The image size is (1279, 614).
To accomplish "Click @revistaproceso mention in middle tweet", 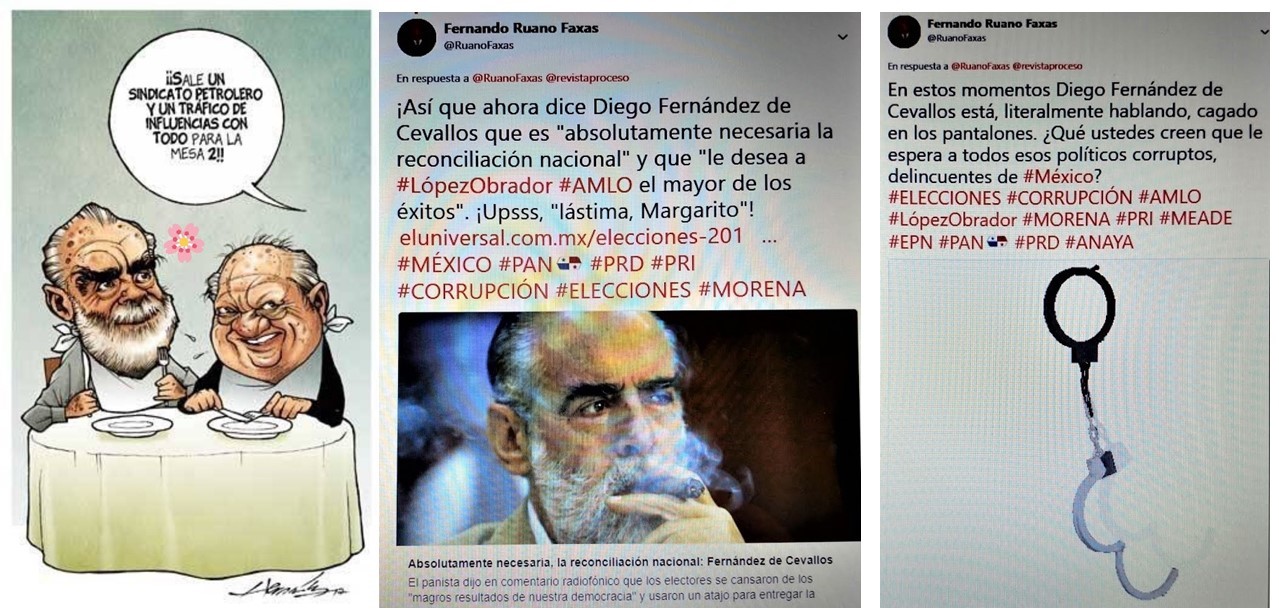I will coord(587,77).
